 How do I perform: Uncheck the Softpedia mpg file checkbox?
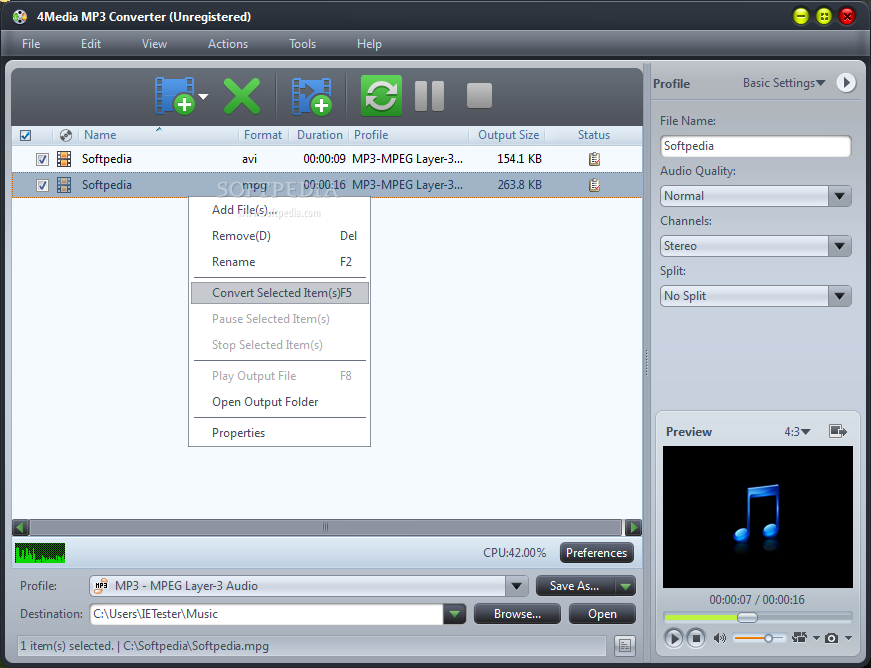click(42, 185)
